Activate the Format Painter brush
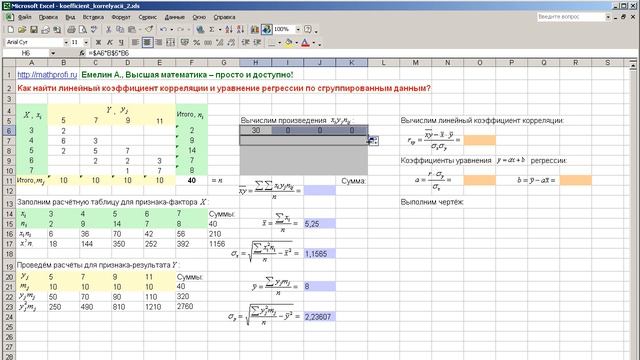Screen dimensions: 640x360 [x=149, y=29]
